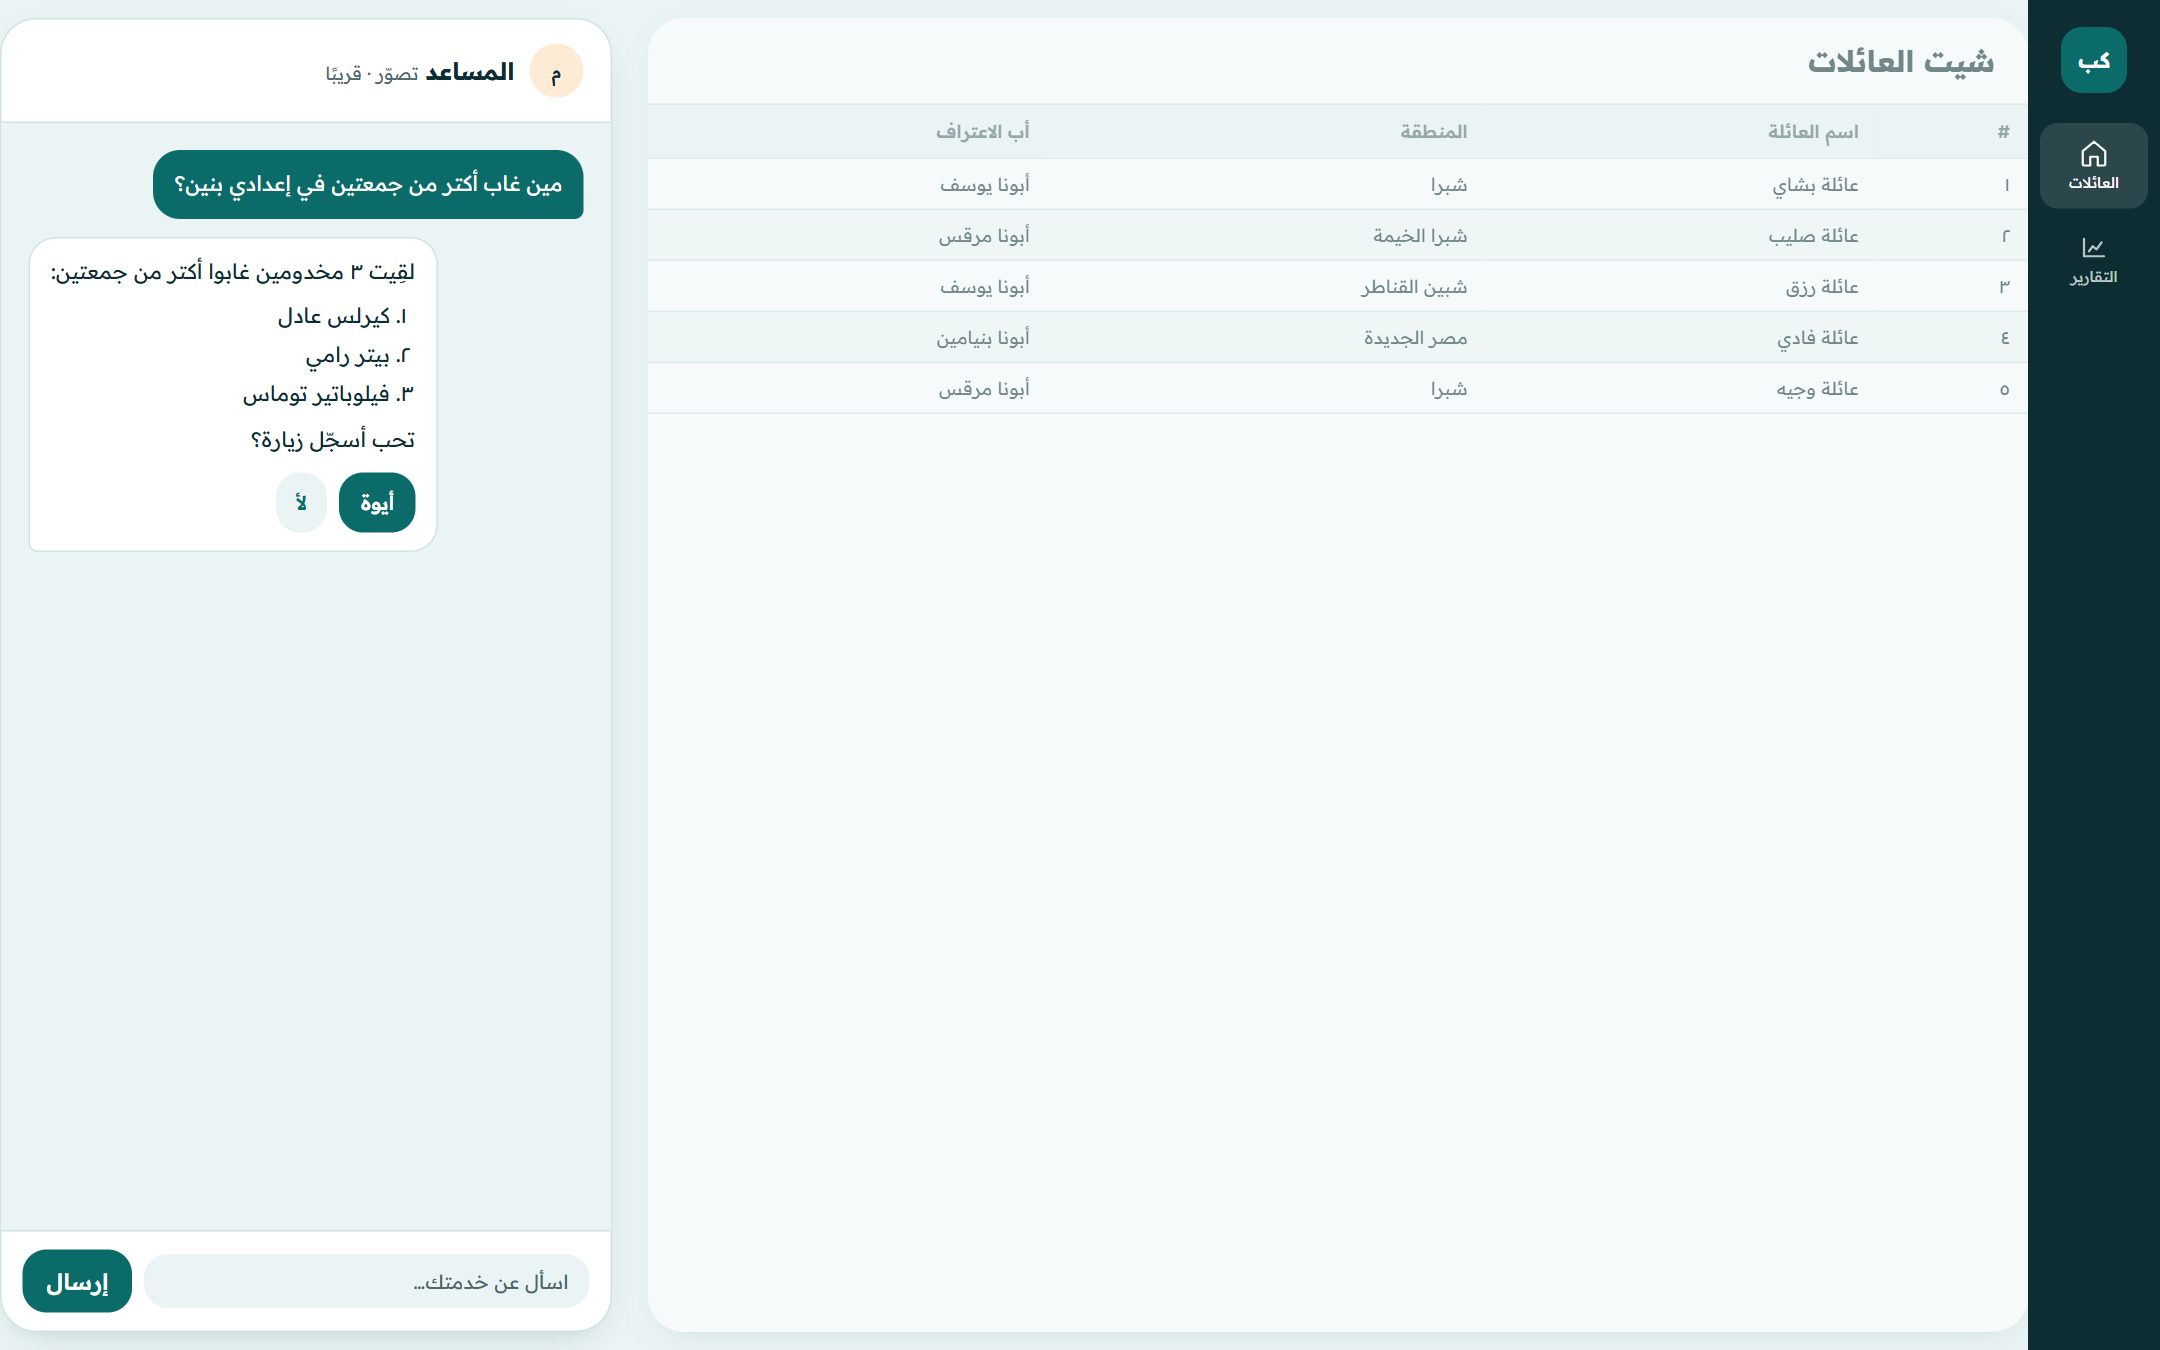Click فيلوباتير توماس in the assistant list
The height and width of the screenshot is (1350, 2160).
tap(316, 394)
